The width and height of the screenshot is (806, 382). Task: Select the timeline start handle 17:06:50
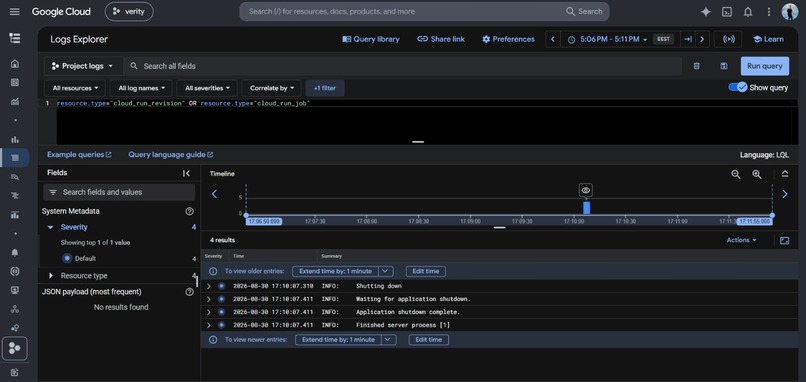coord(246,215)
